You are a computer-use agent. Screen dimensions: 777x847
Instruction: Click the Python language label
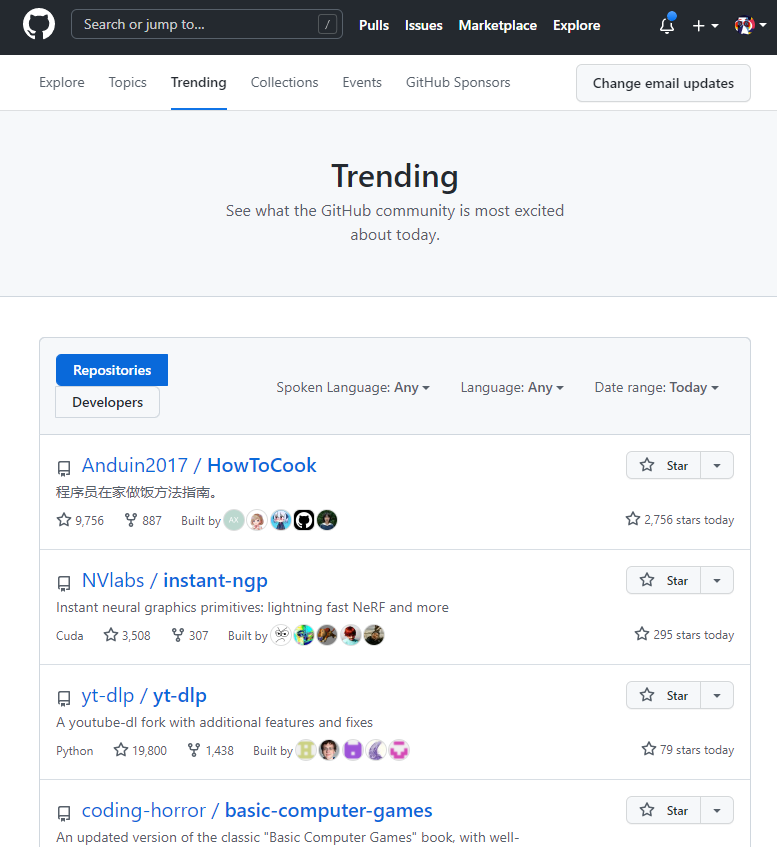pyautogui.click(x=75, y=751)
